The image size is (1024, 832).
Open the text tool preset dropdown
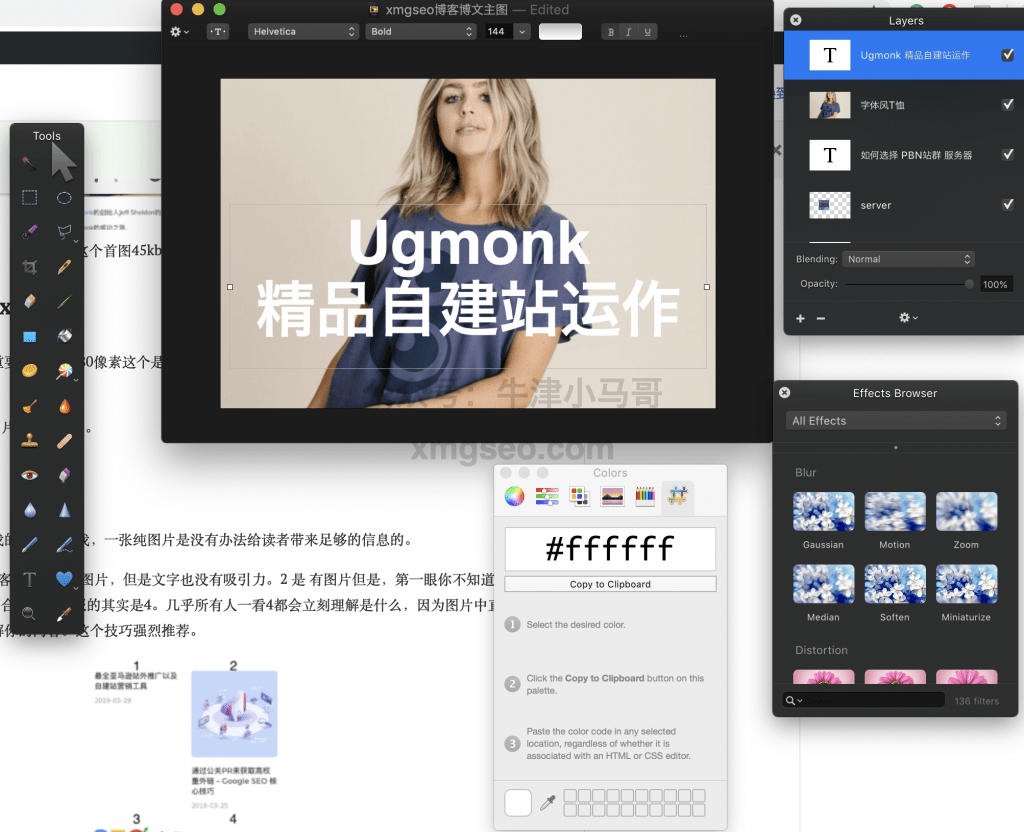[x=218, y=31]
